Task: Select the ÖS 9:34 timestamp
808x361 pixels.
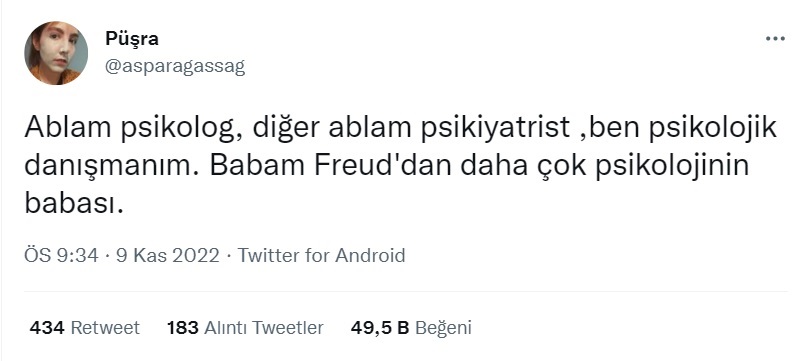Action: tap(61, 255)
